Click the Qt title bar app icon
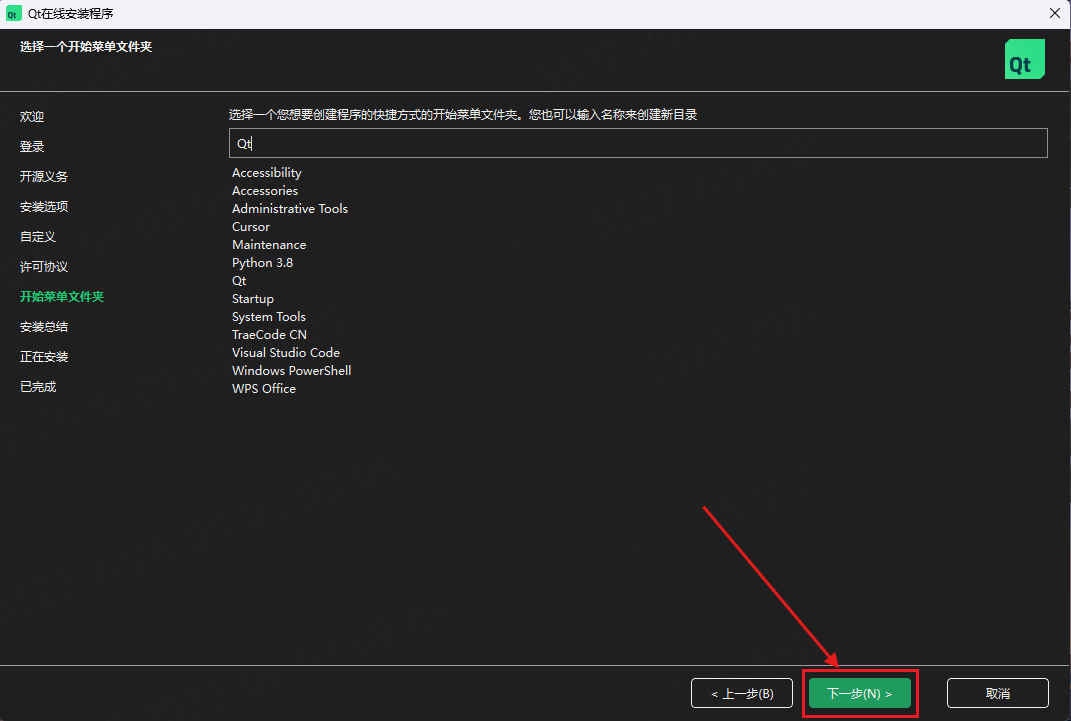 13,14
